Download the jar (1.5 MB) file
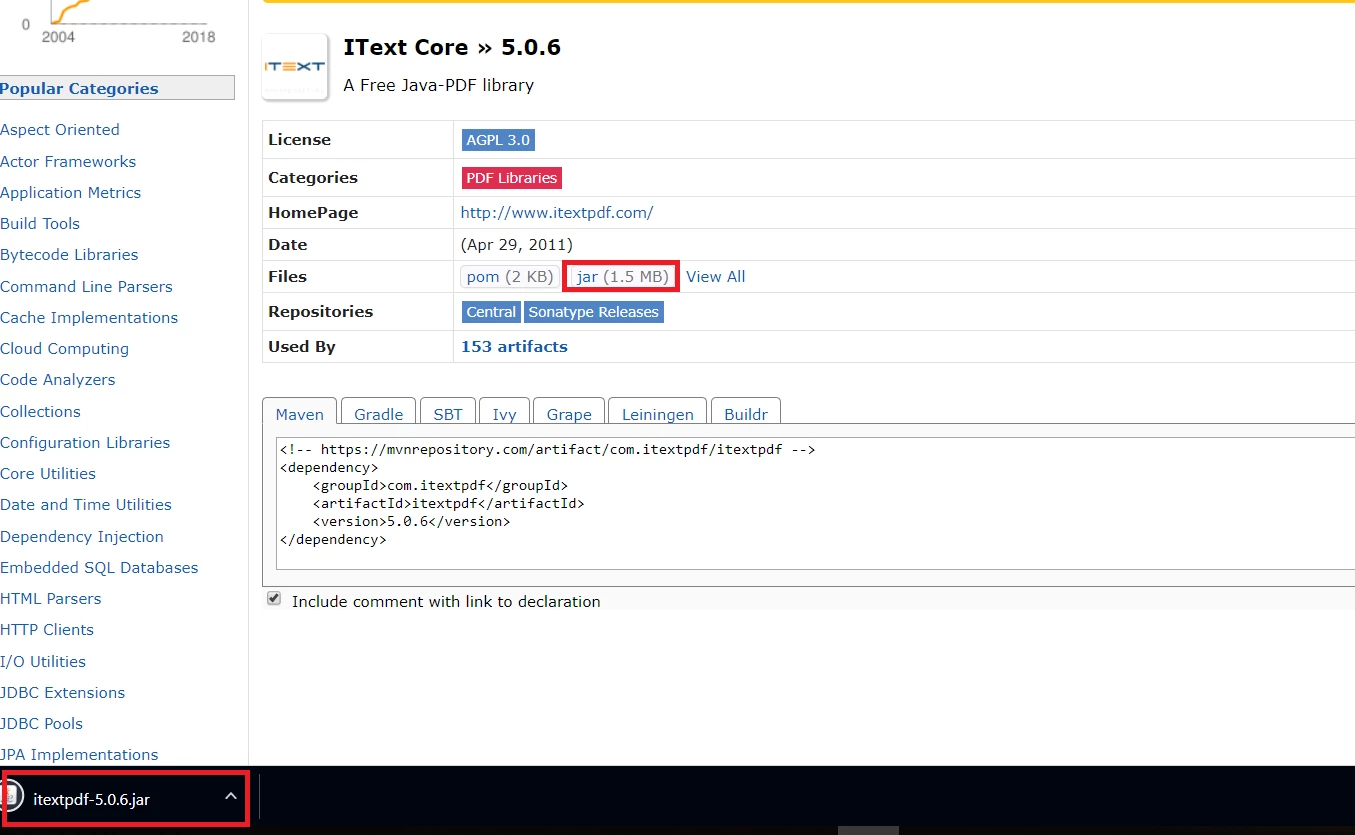This screenshot has width=1355, height=835. 622,277
